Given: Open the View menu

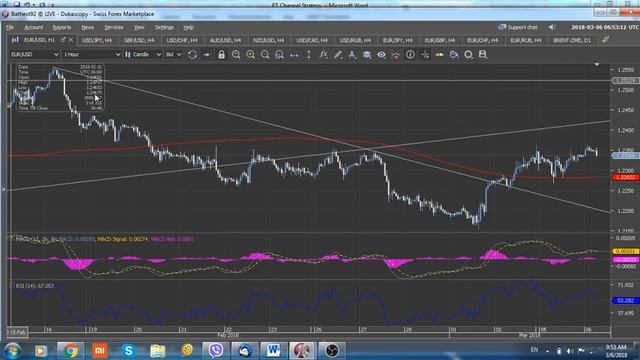Looking at the screenshot, I should click(x=139, y=27).
